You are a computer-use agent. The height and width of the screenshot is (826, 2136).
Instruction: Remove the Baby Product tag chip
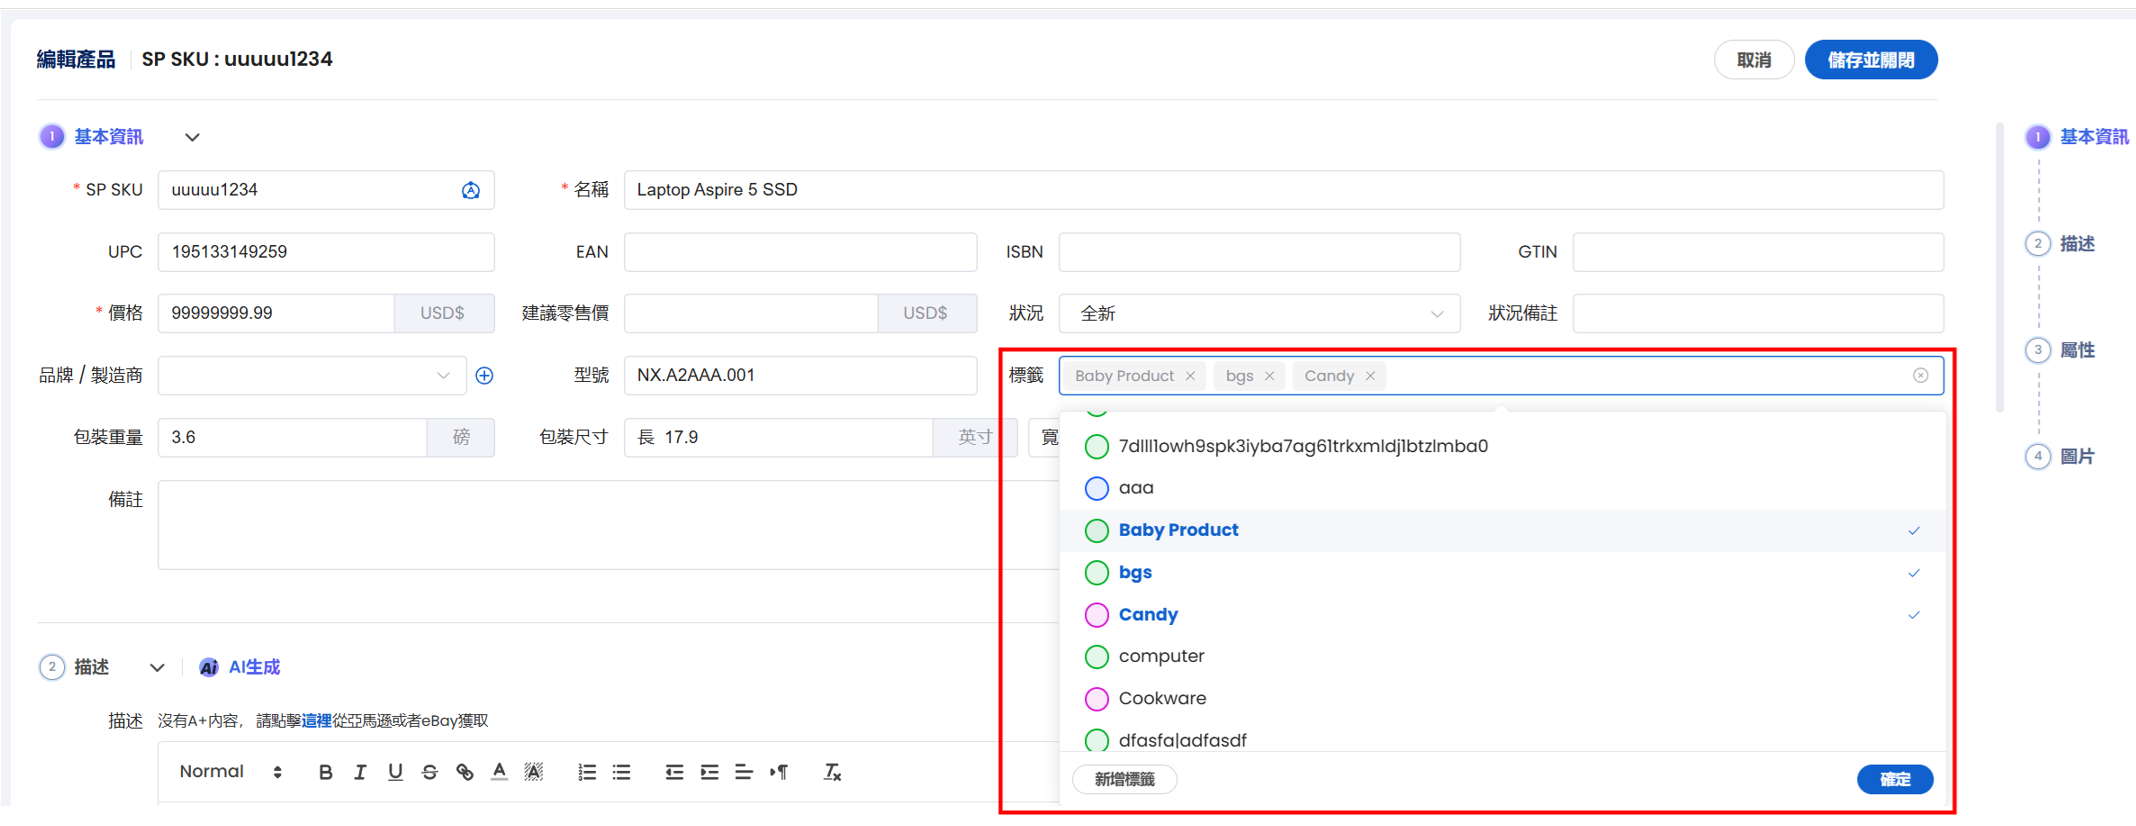[x=1190, y=376]
